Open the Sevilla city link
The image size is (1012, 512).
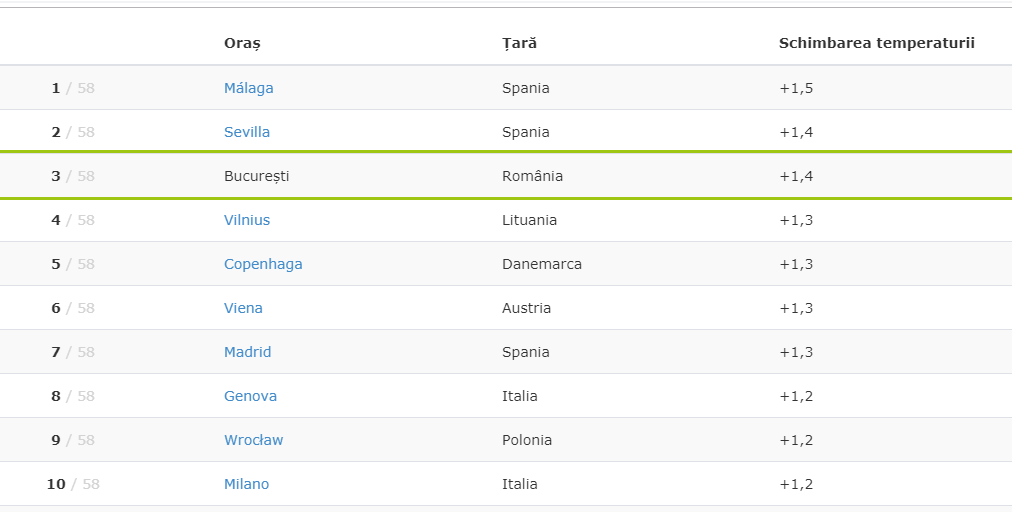pyautogui.click(x=247, y=132)
